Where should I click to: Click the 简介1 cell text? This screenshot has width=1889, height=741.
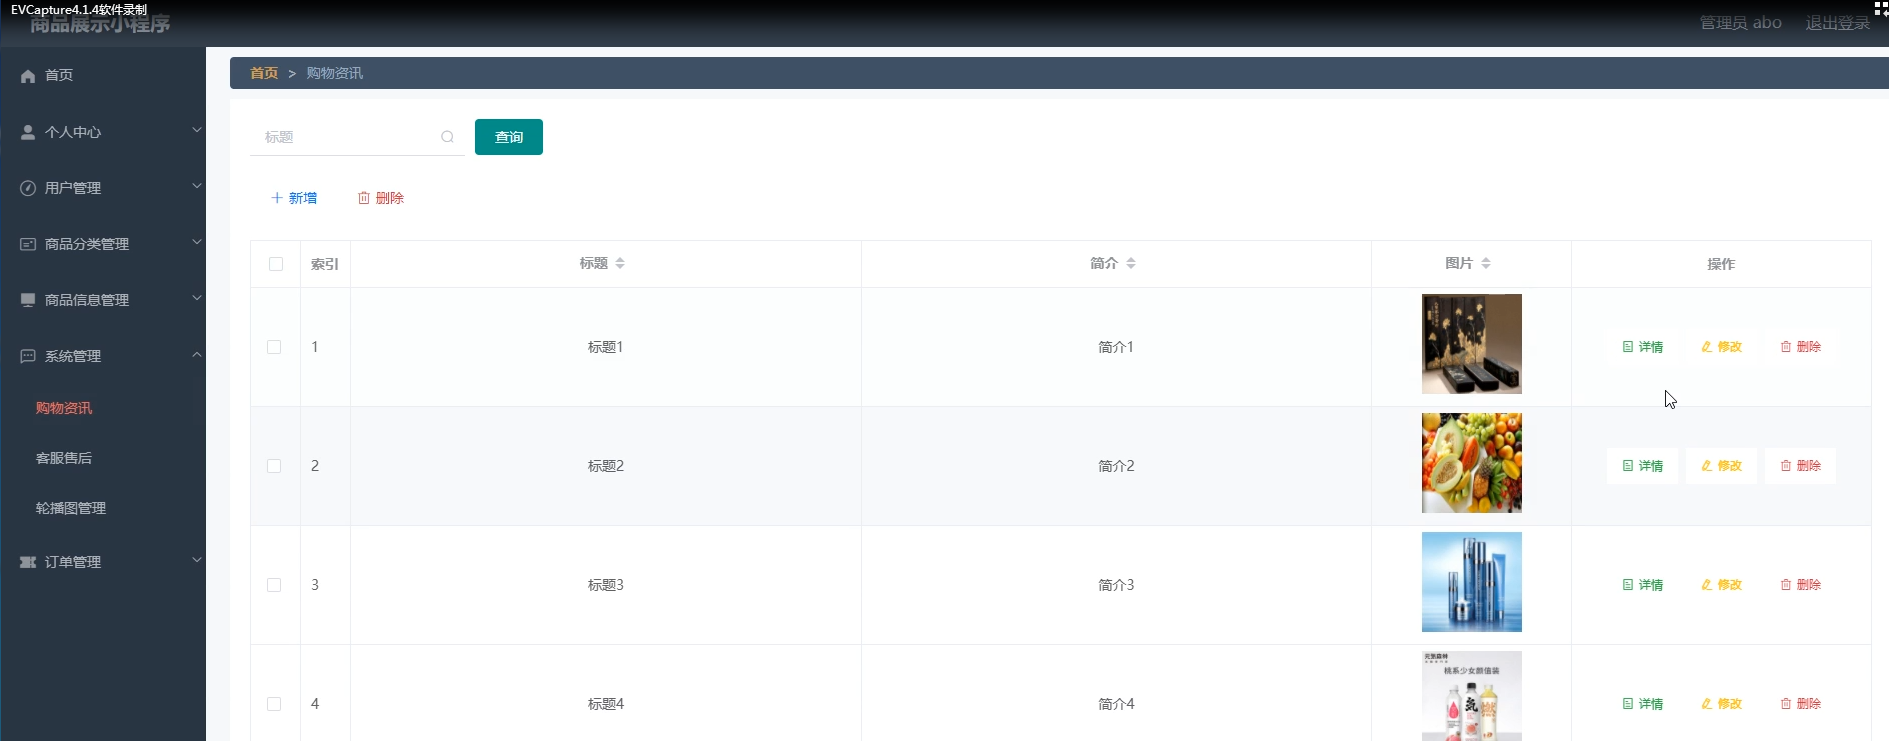1116,347
